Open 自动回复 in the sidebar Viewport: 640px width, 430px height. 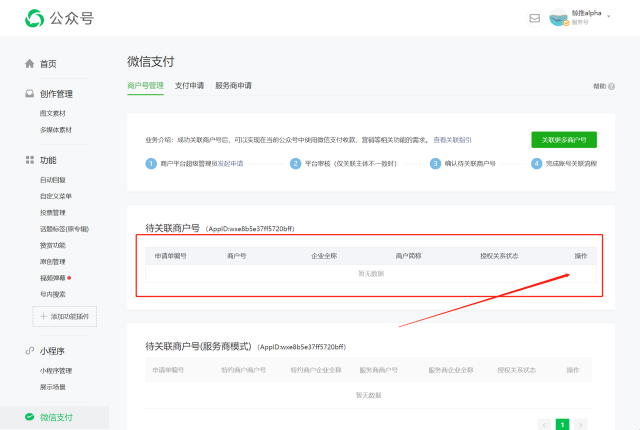tap(53, 180)
